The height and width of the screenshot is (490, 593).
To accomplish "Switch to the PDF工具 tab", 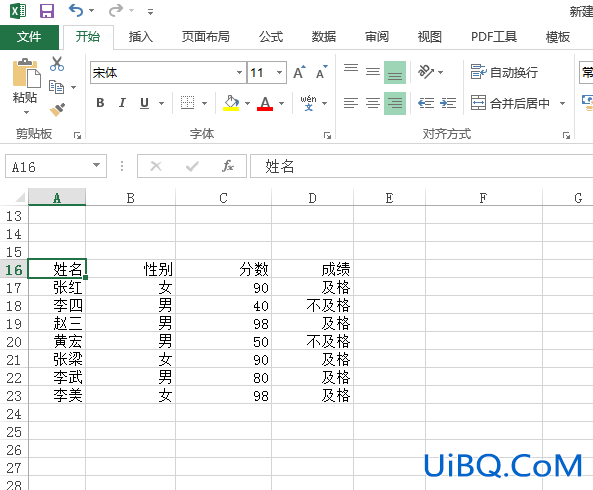I will click(x=494, y=37).
